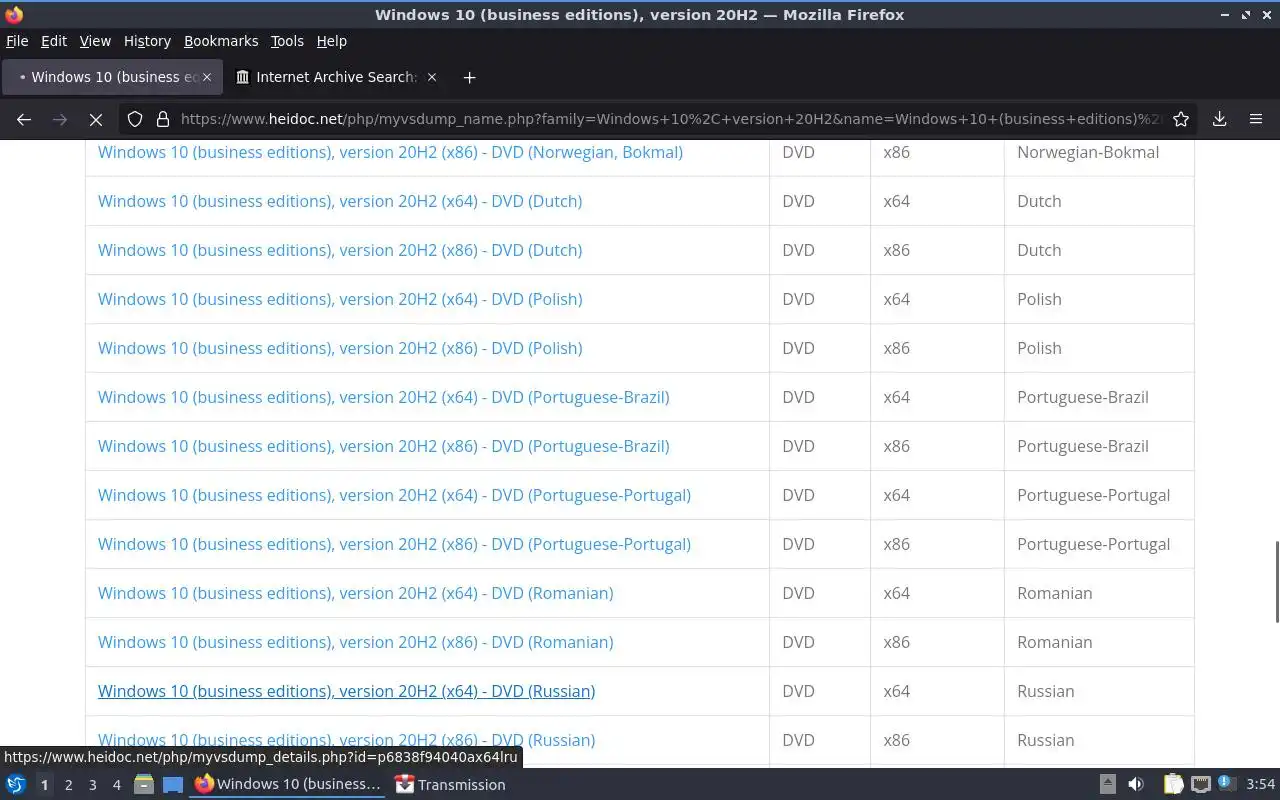
Task: Open the x64 Polish DVD link
Action: tap(340, 299)
